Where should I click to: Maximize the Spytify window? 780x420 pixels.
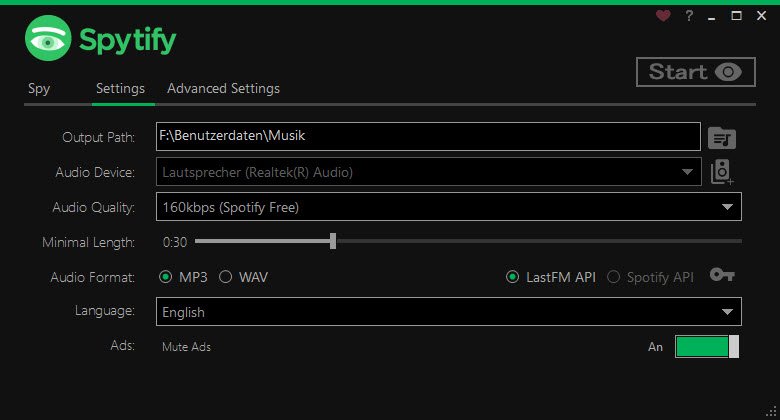[737, 16]
